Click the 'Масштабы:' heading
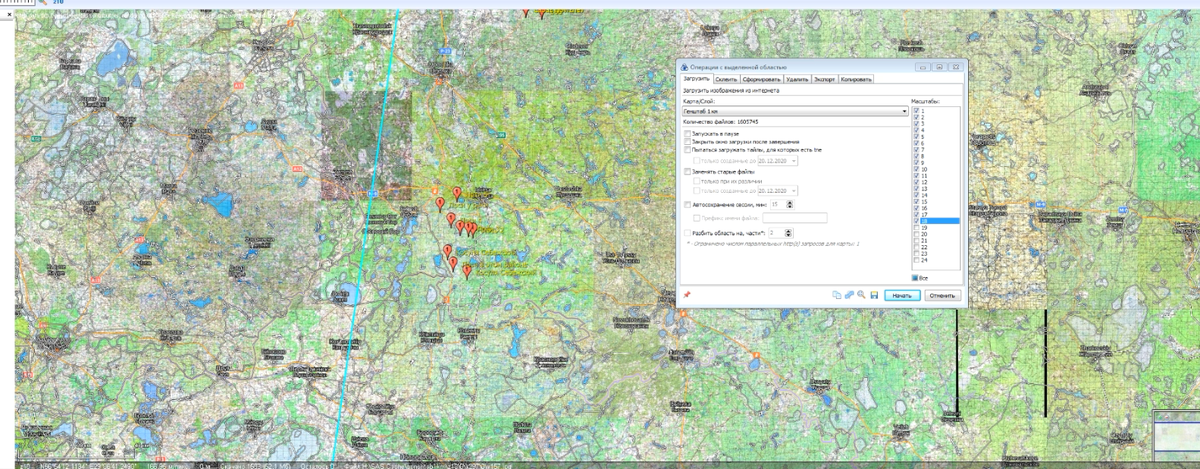The height and width of the screenshot is (469, 1200). click(x=925, y=101)
